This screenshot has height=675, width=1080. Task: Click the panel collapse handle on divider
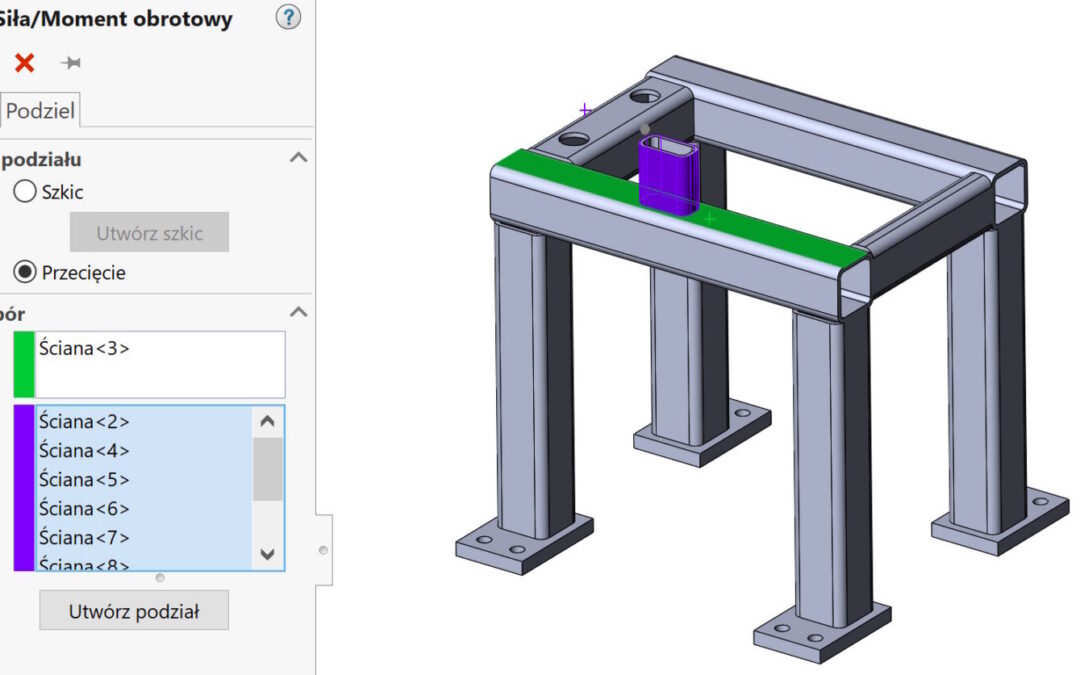[322, 550]
